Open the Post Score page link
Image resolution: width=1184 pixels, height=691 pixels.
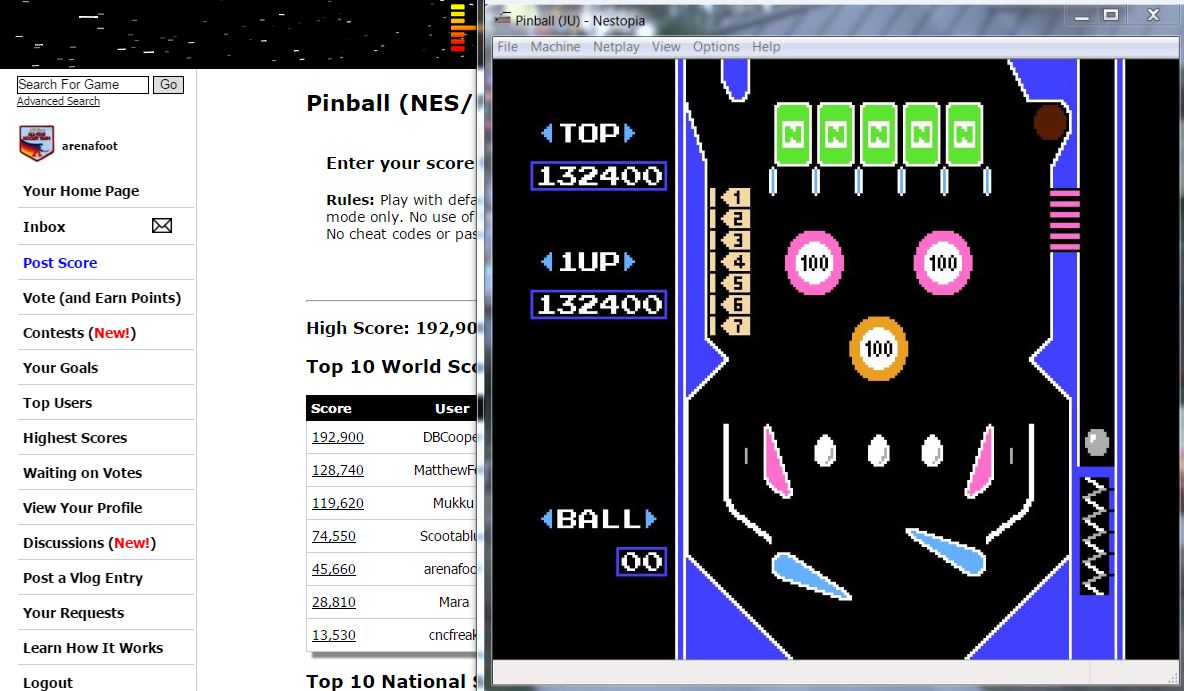click(60, 263)
